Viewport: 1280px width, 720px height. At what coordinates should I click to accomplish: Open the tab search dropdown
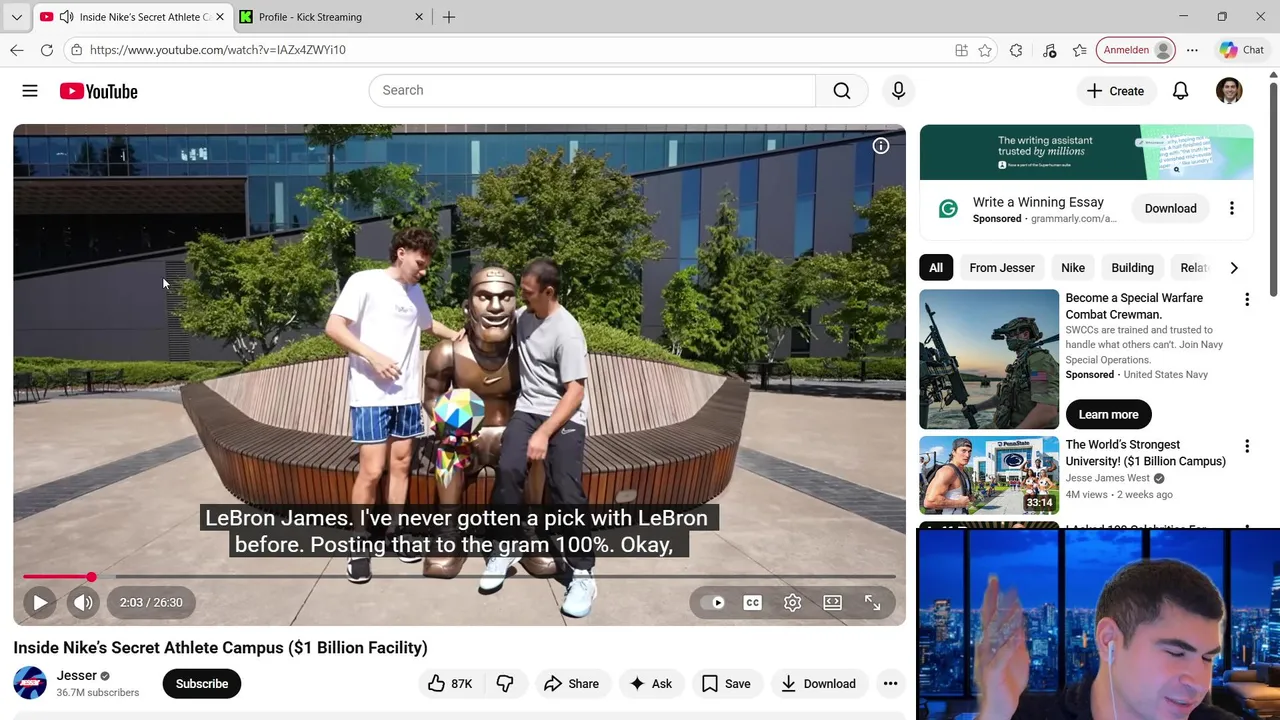(16, 17)
